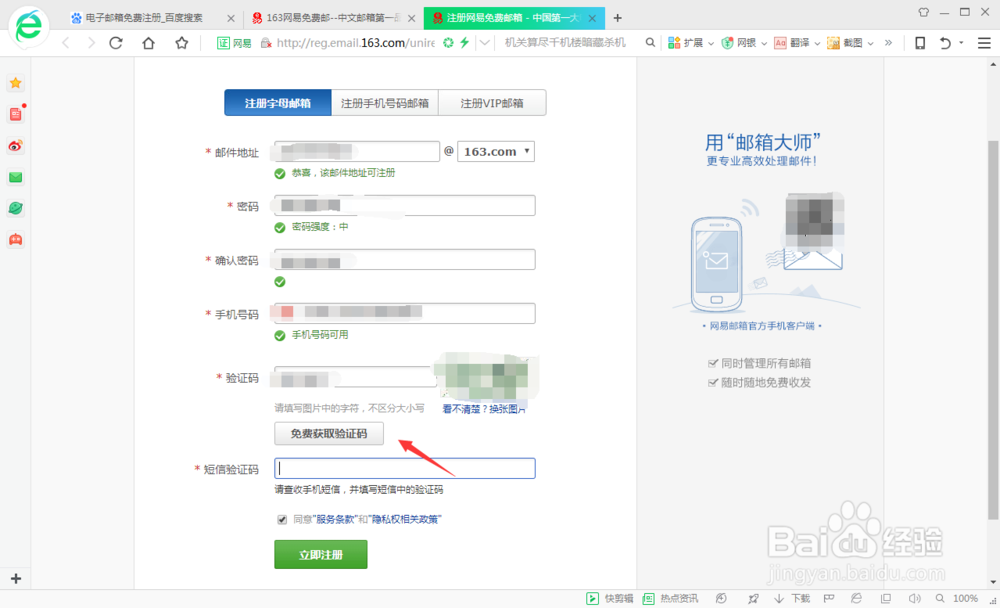Image resolution: width=1000 pixels, height=608 pixels.
Task: Click the 手机号码 input field
Action: 404,313
